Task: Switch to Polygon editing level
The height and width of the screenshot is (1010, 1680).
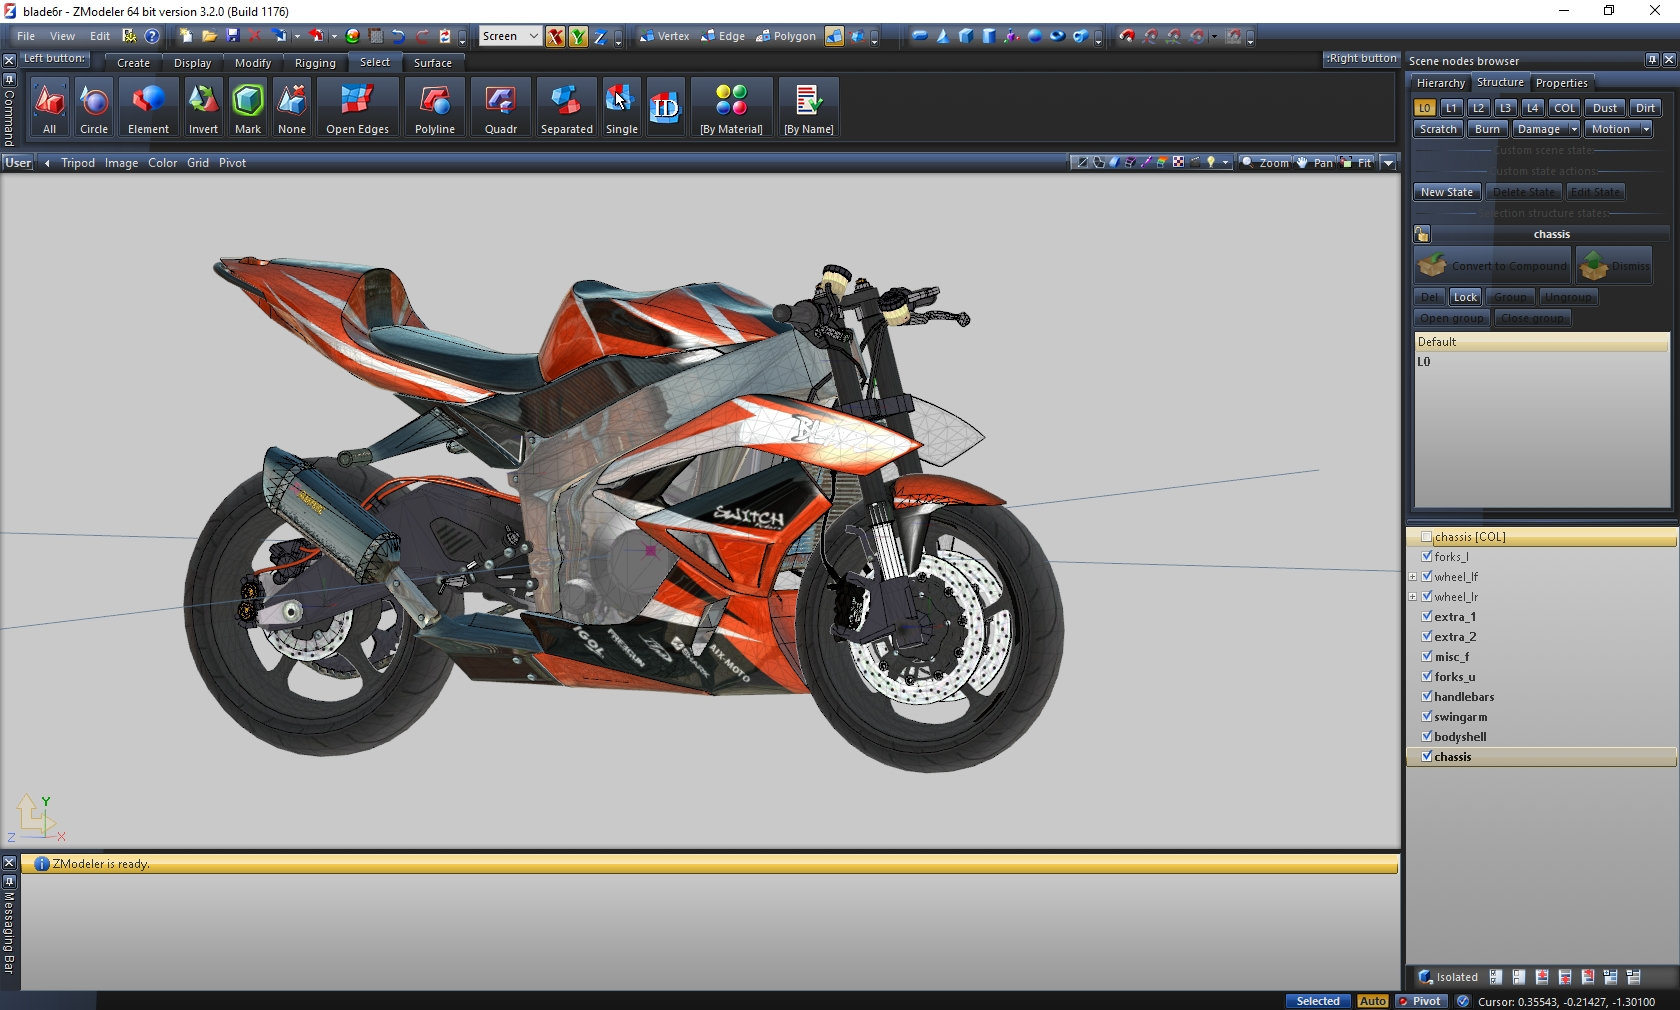Action: 786,36
